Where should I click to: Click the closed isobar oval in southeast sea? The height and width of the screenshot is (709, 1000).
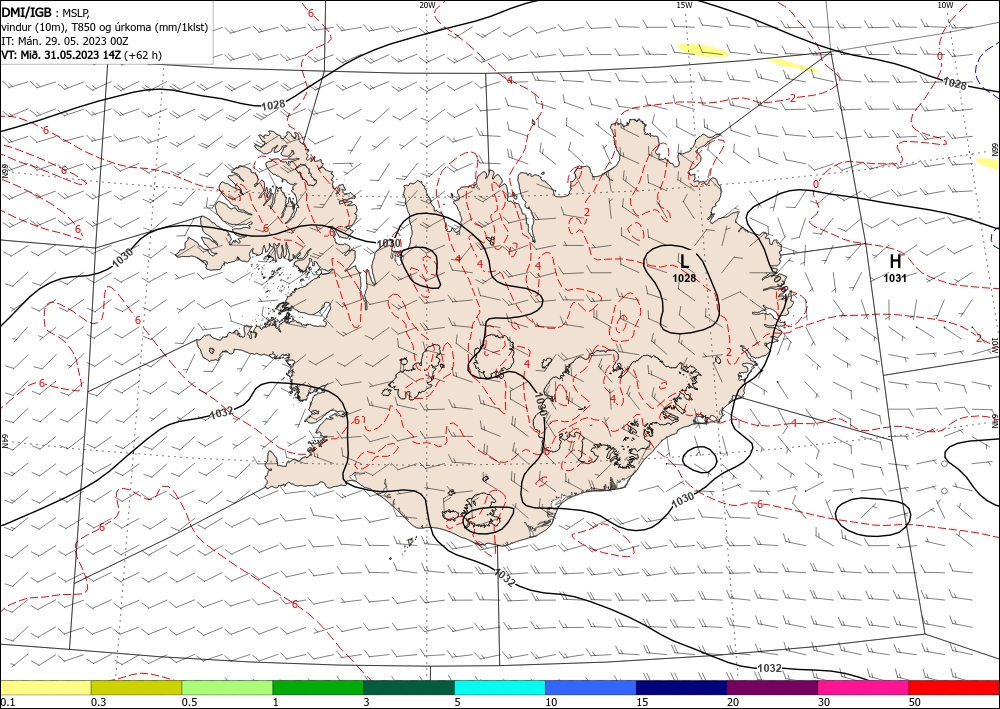point(872,517)
